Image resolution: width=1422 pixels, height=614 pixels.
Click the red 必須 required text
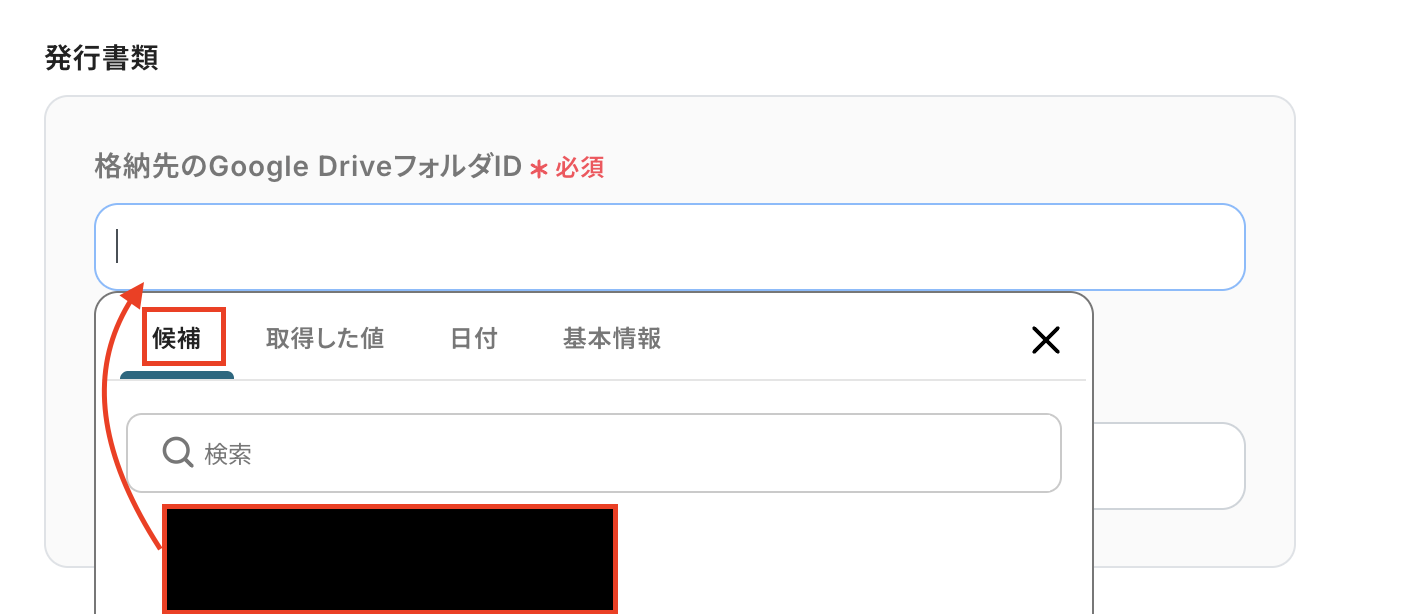580,168
